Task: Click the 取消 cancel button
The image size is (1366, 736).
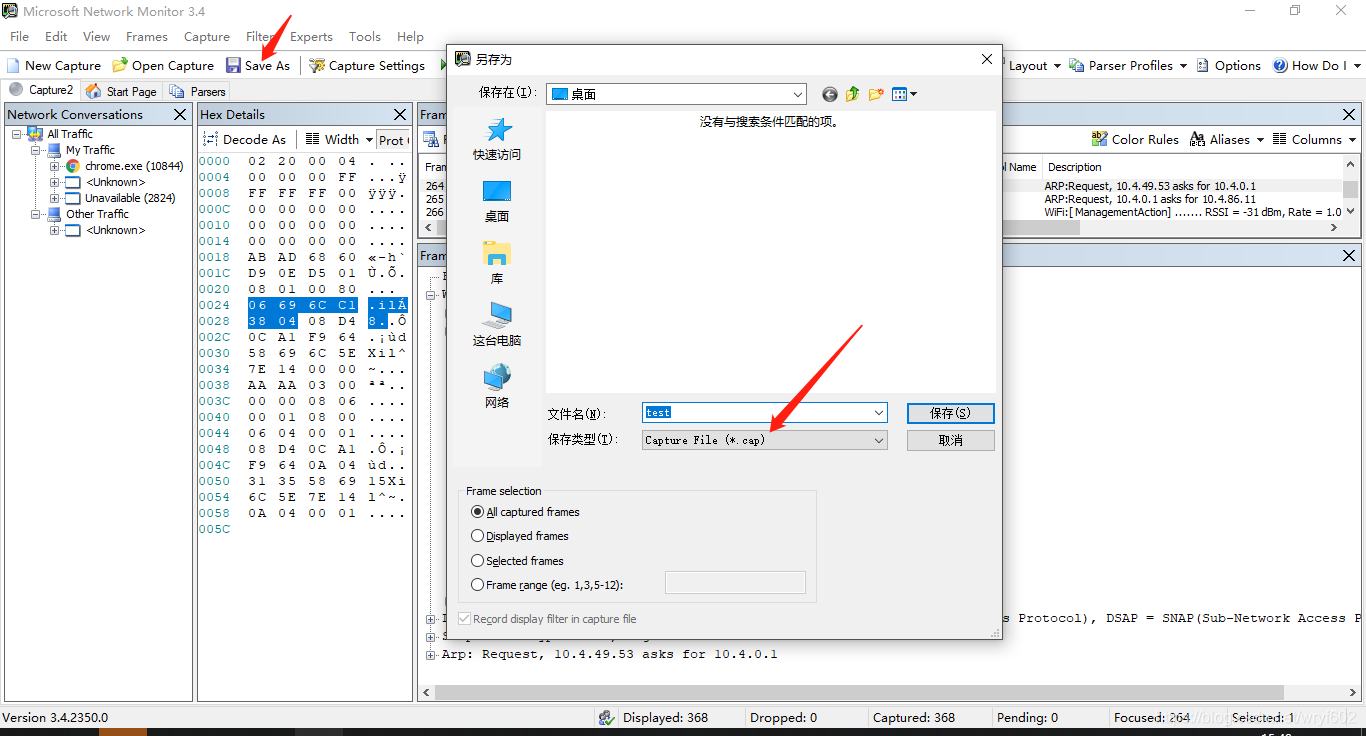Action: coord(950,440)
